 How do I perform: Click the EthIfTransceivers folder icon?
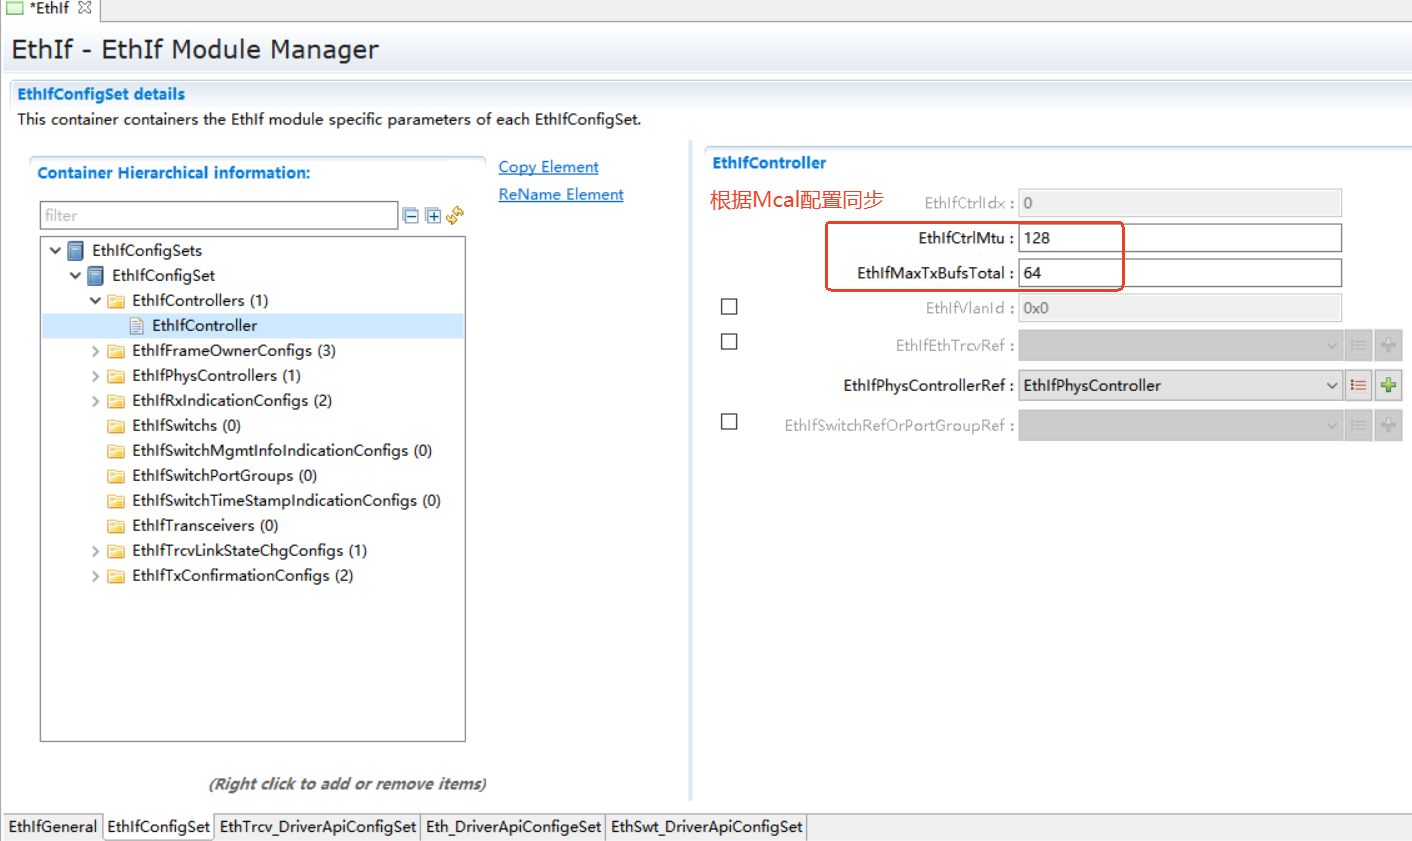point(116,525)
